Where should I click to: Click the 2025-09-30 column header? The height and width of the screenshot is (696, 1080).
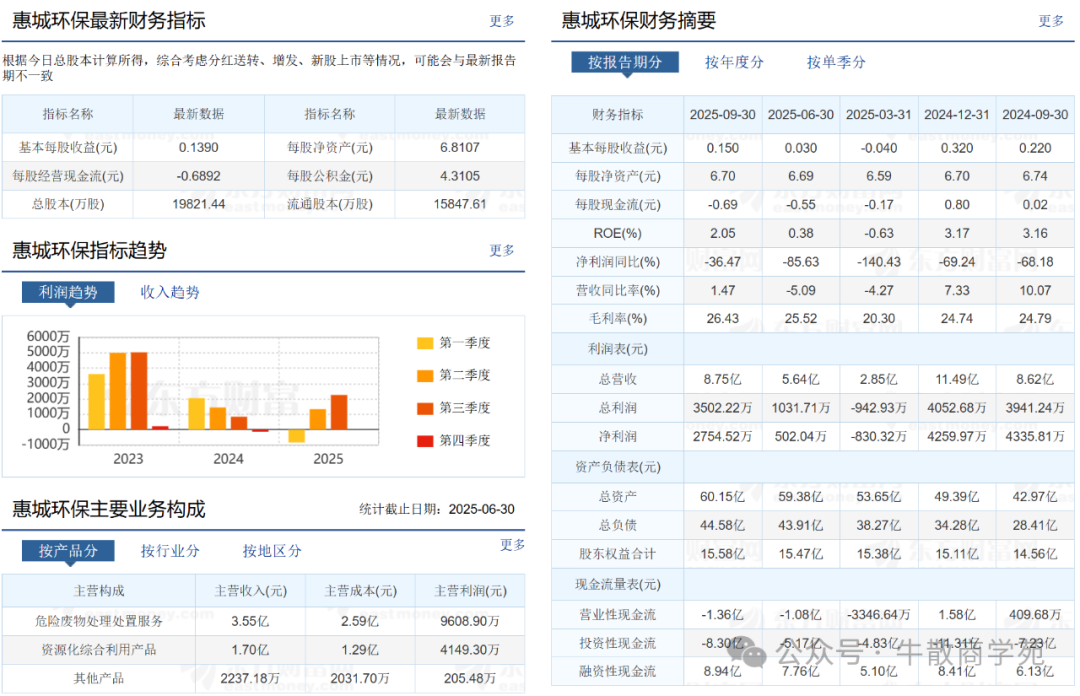click(x=723, y=114)
